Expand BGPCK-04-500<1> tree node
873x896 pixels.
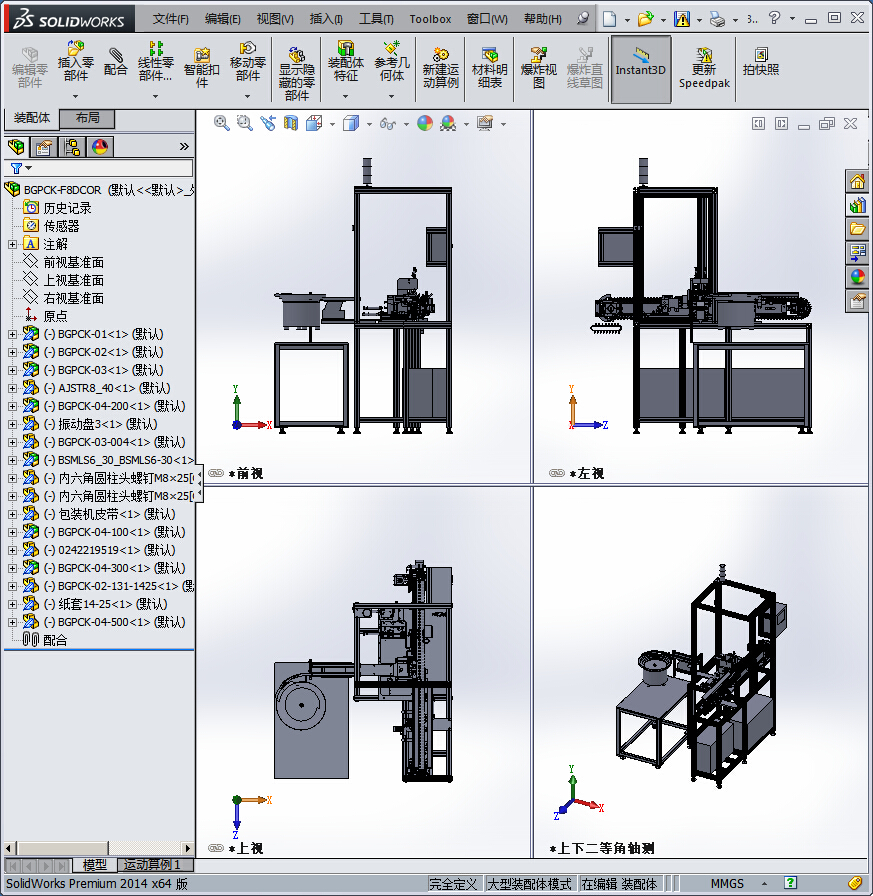[x=12, y=622]
